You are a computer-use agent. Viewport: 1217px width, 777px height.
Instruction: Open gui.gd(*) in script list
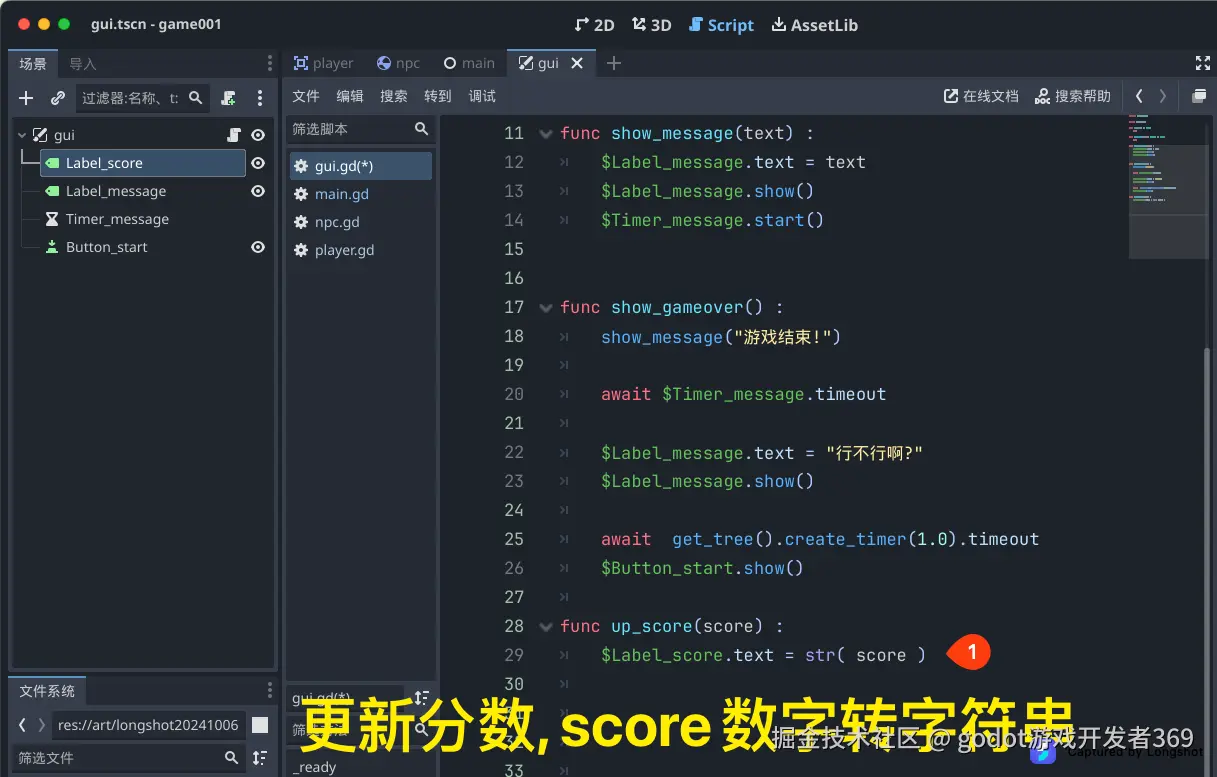tap(360, 166)
